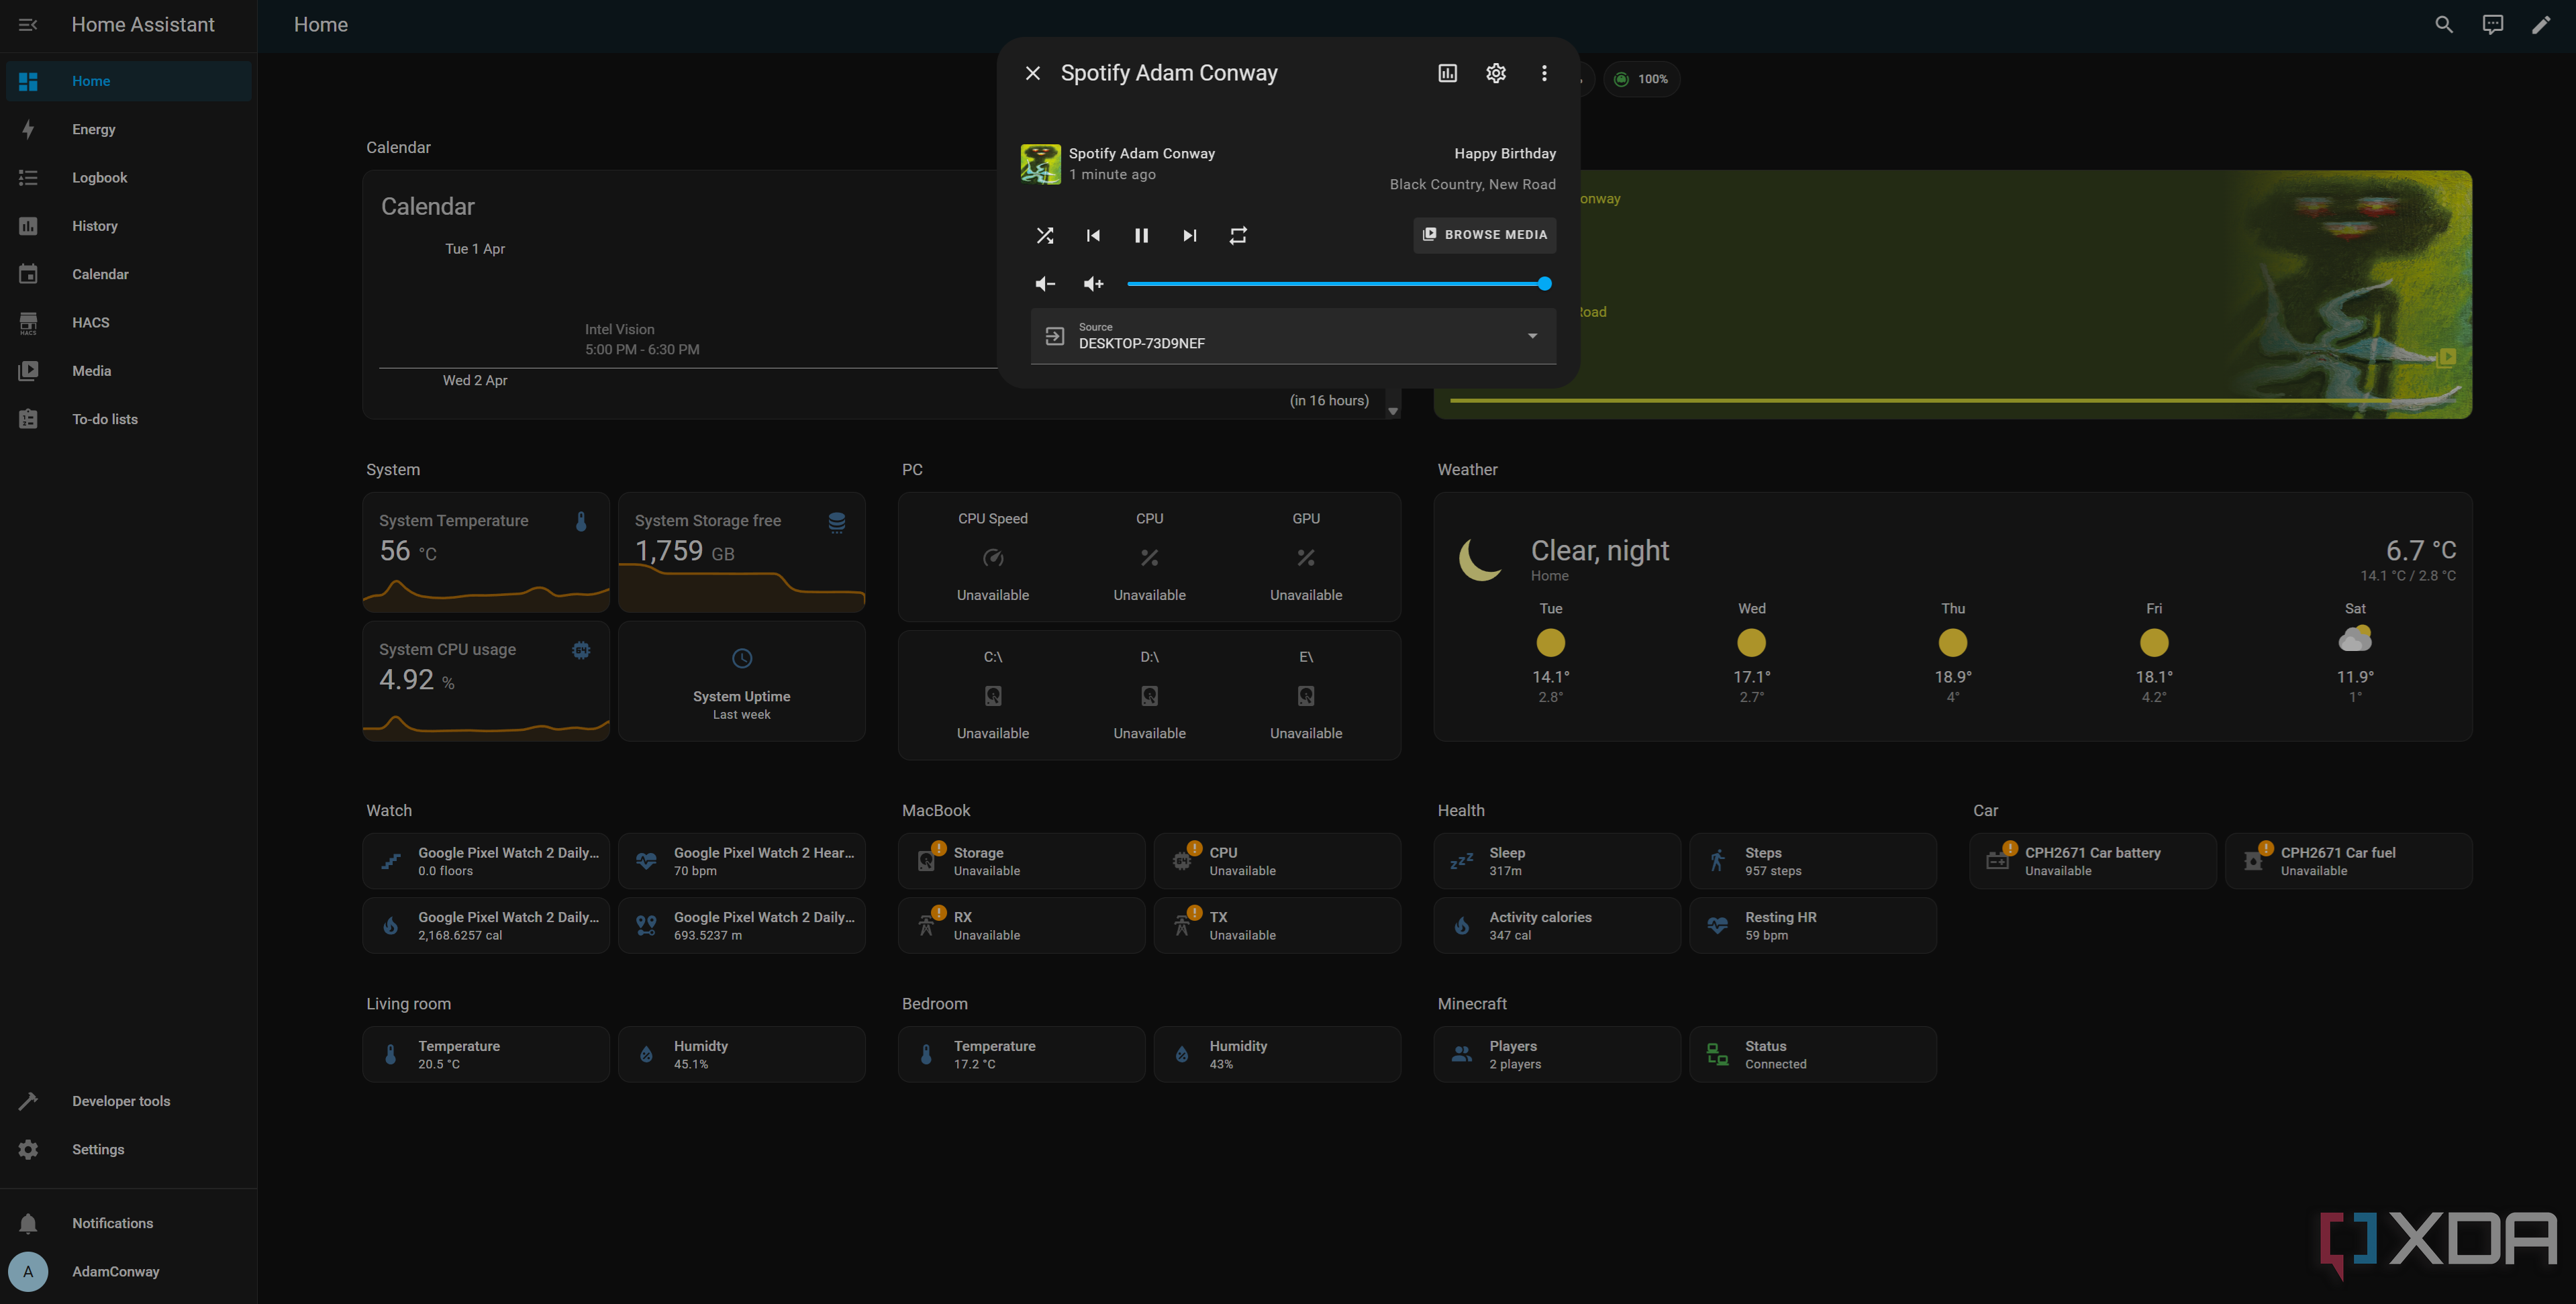Open Notifications panel
The width and height of the screenshot is (2576, 1304).
point(128,1223)
